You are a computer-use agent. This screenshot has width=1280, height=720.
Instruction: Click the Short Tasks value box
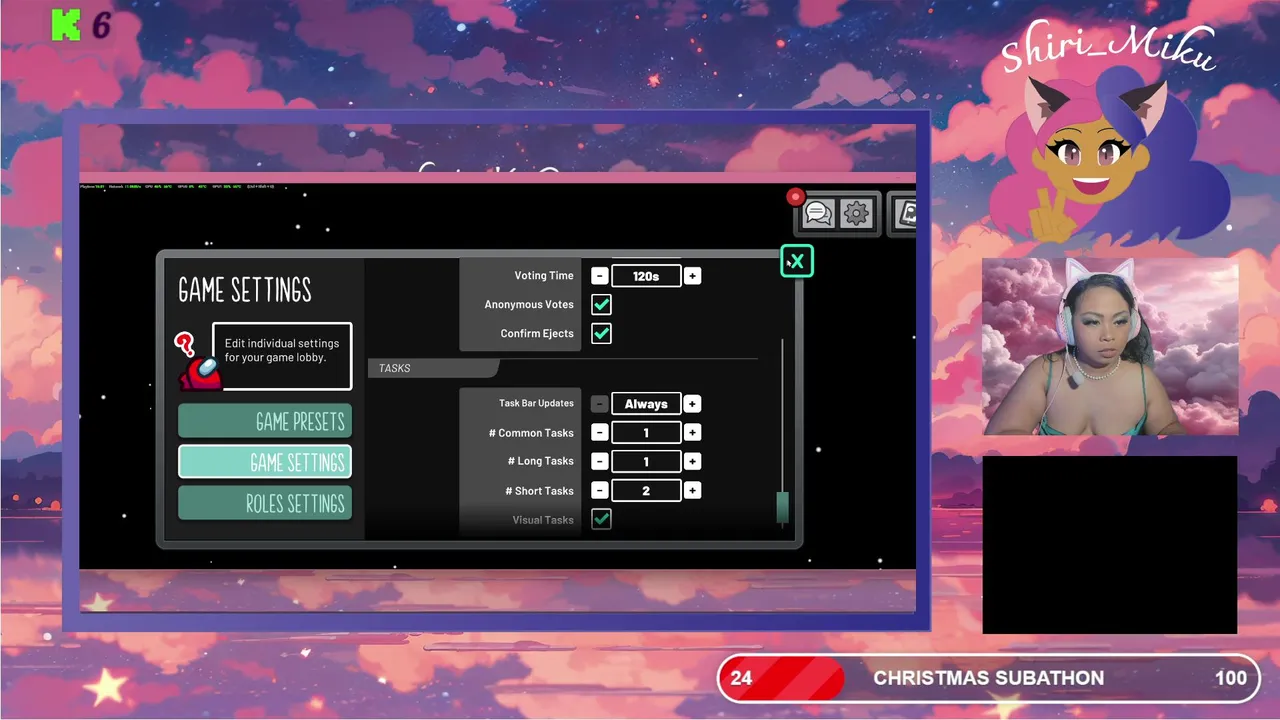[646, 491]
